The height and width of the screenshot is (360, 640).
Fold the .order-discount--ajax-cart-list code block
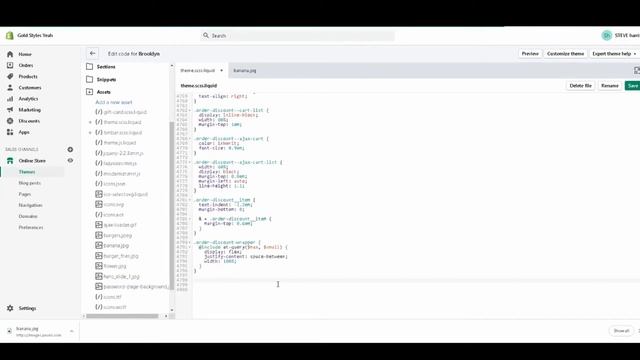pyautogui.click(x=190, y=162)
